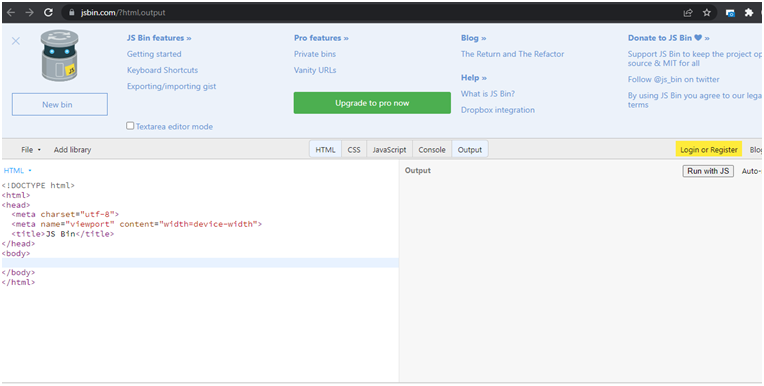
Task: Open What is JS Bin? link
Action: point(488,94)
